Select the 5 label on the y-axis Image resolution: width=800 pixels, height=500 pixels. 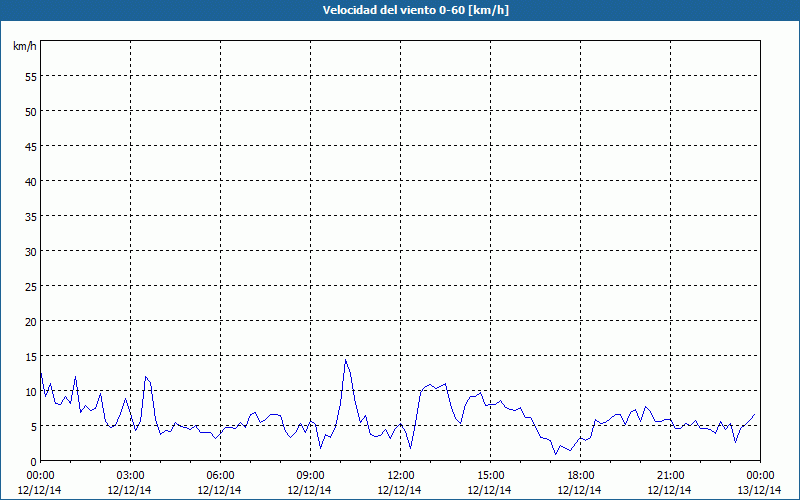coord(34,427)
